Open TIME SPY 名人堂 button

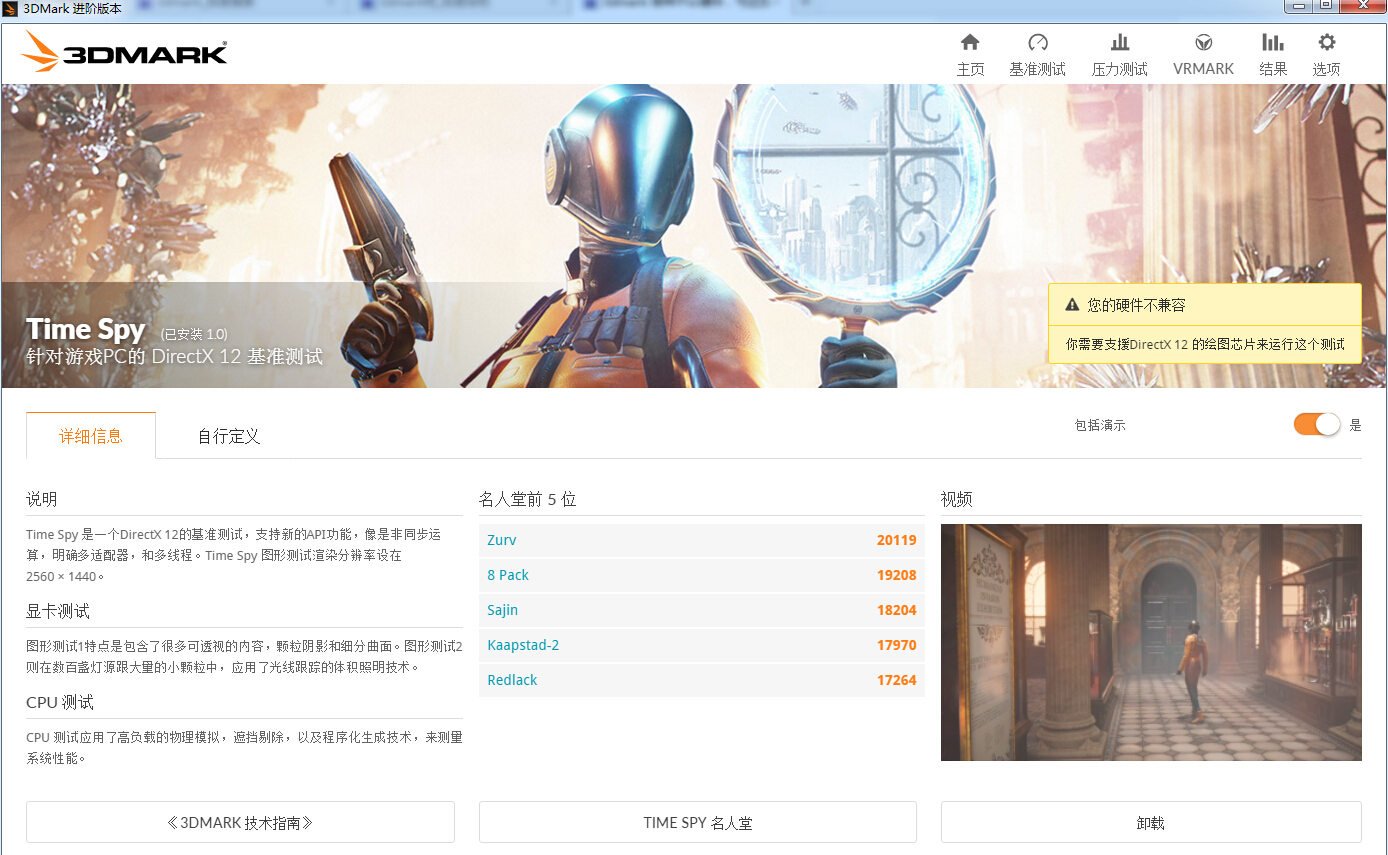tap(698, 823)
